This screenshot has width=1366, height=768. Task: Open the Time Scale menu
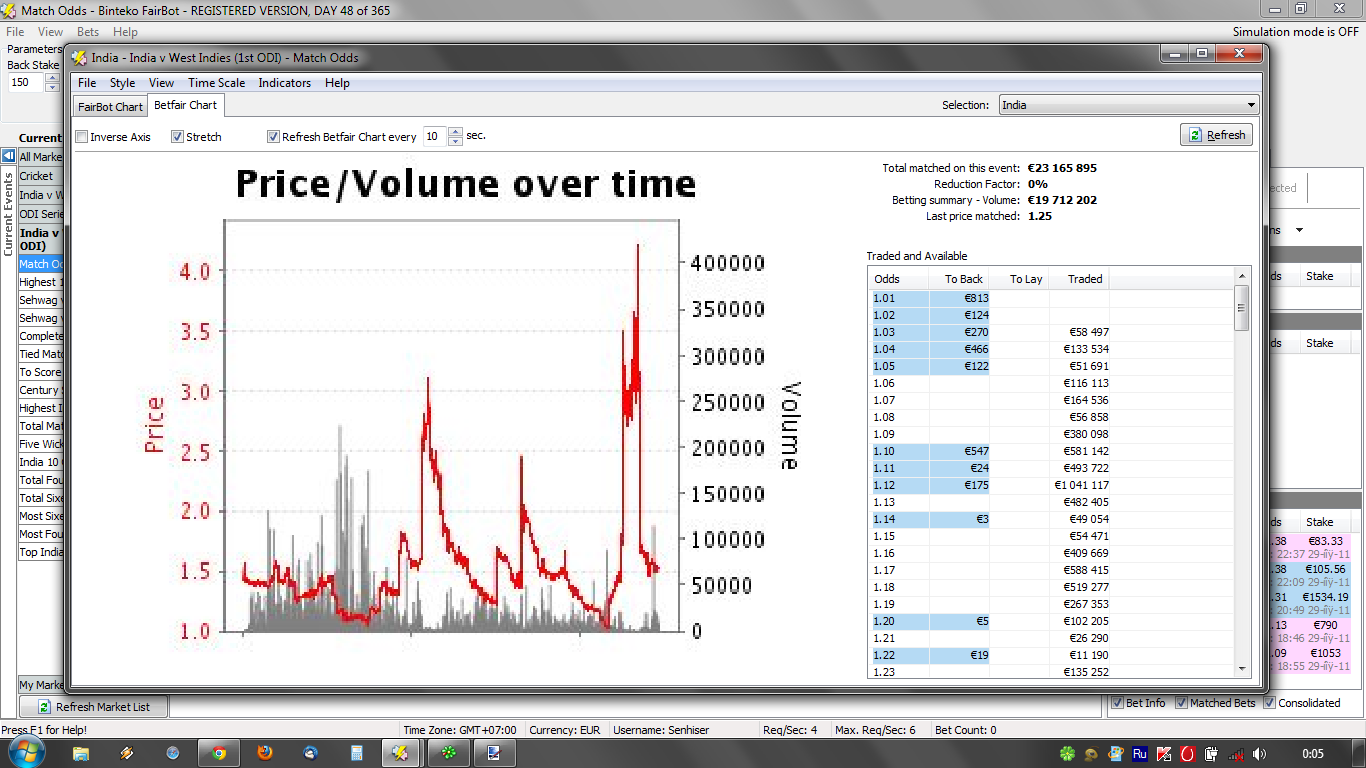(216, 83)
